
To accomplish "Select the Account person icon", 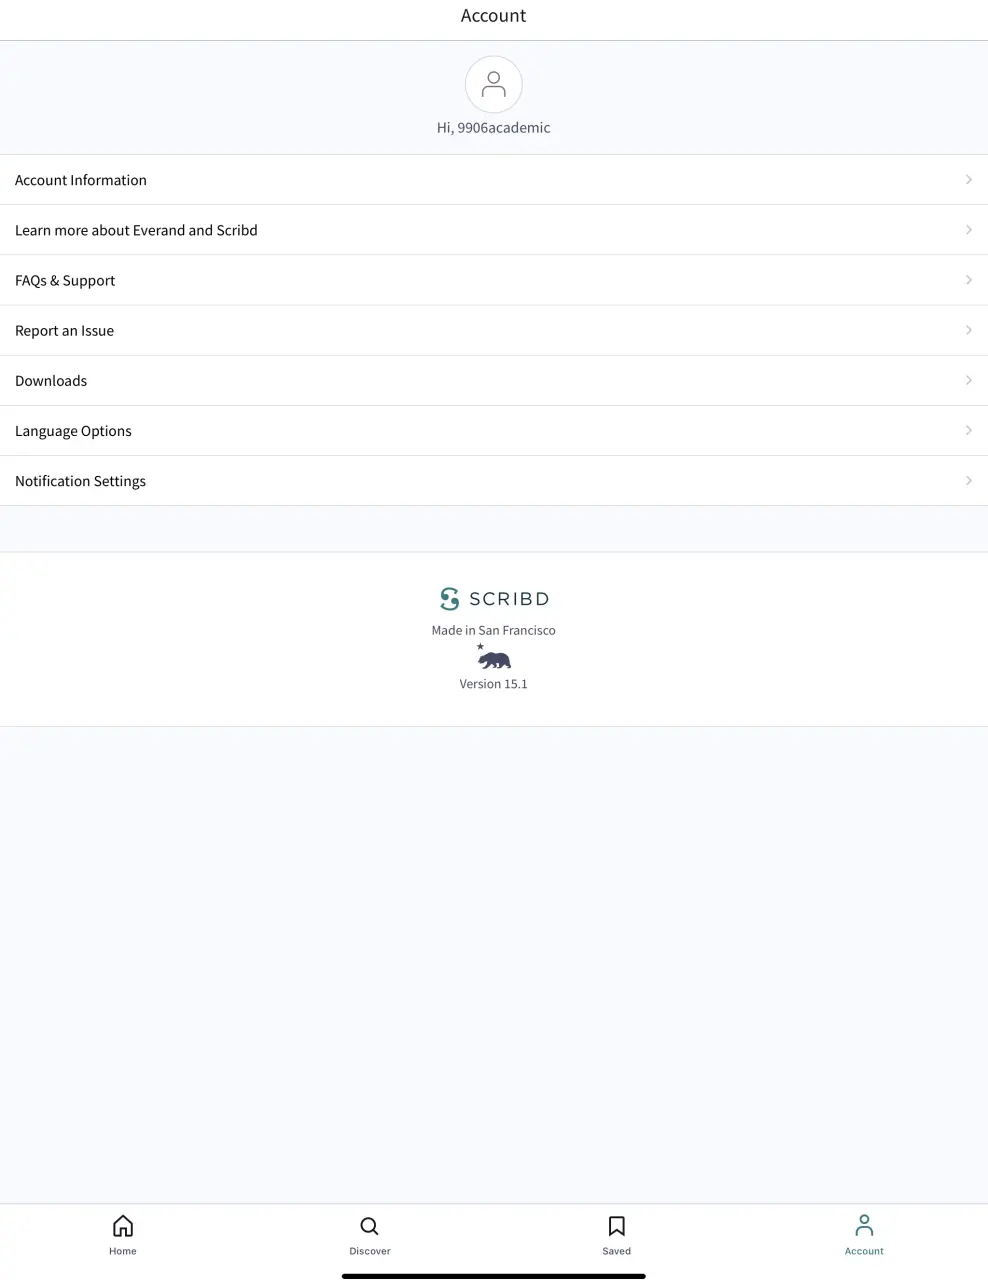I will click(864, 1225).
